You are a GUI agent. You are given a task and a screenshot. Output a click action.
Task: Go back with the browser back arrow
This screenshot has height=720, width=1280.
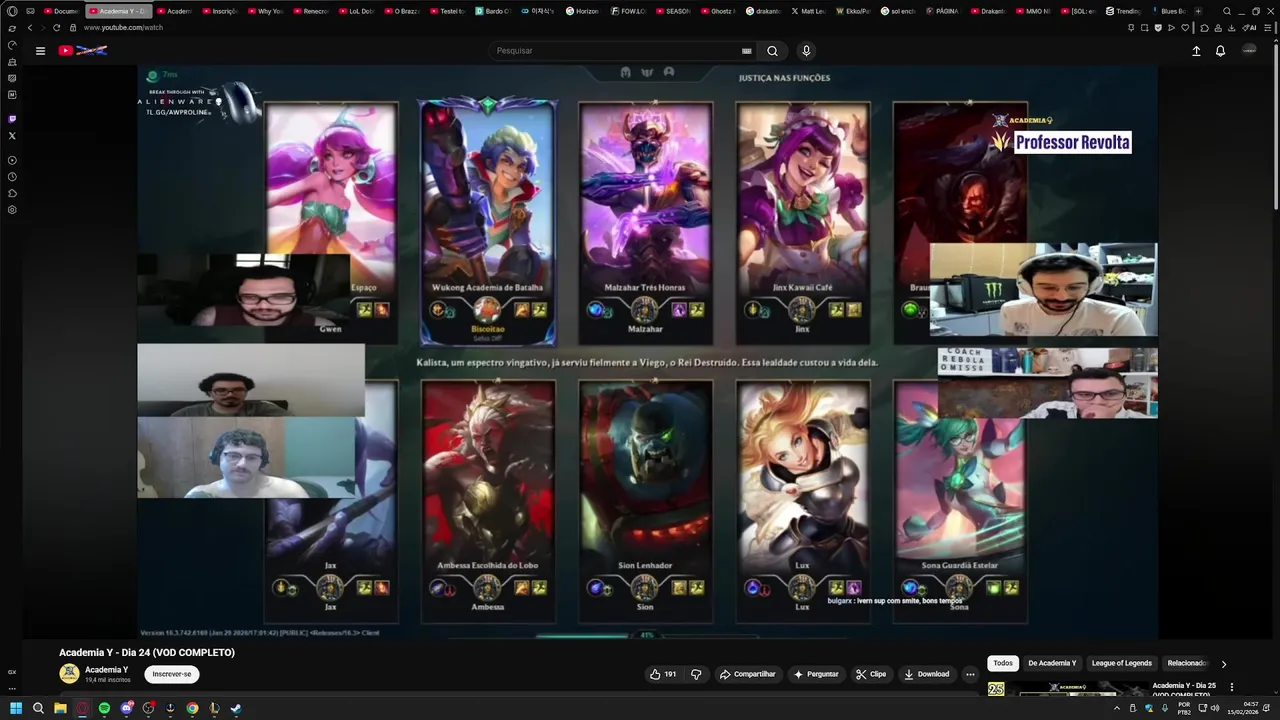[29, 28]
